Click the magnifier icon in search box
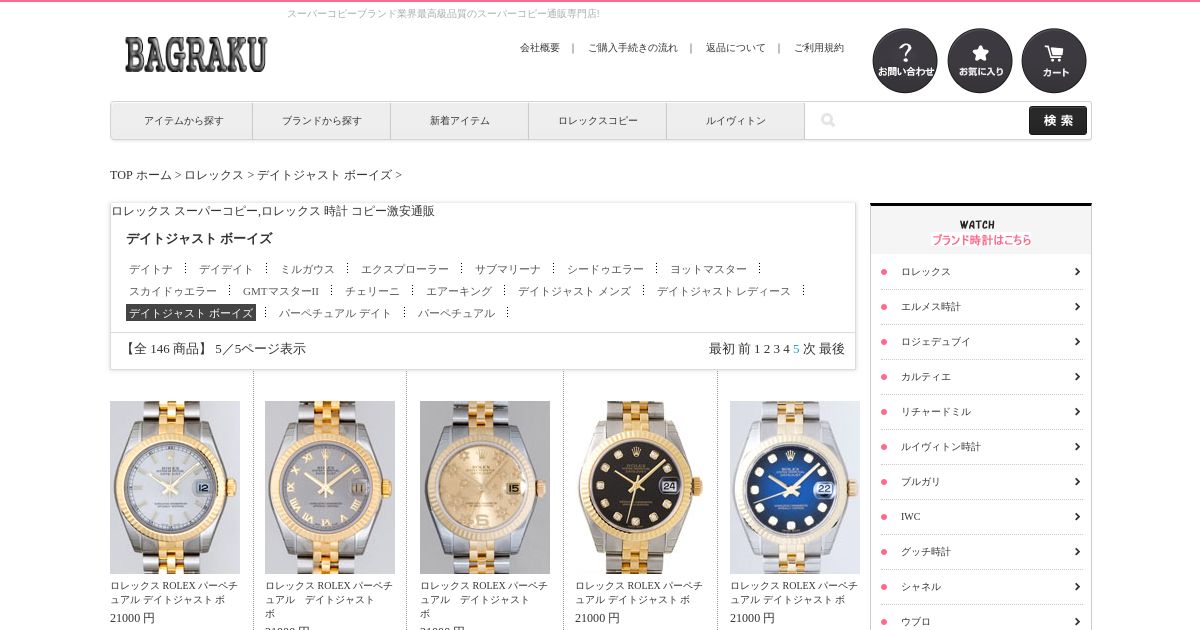The width and height of the screenshot is (1200, 630). pos(828,121)
